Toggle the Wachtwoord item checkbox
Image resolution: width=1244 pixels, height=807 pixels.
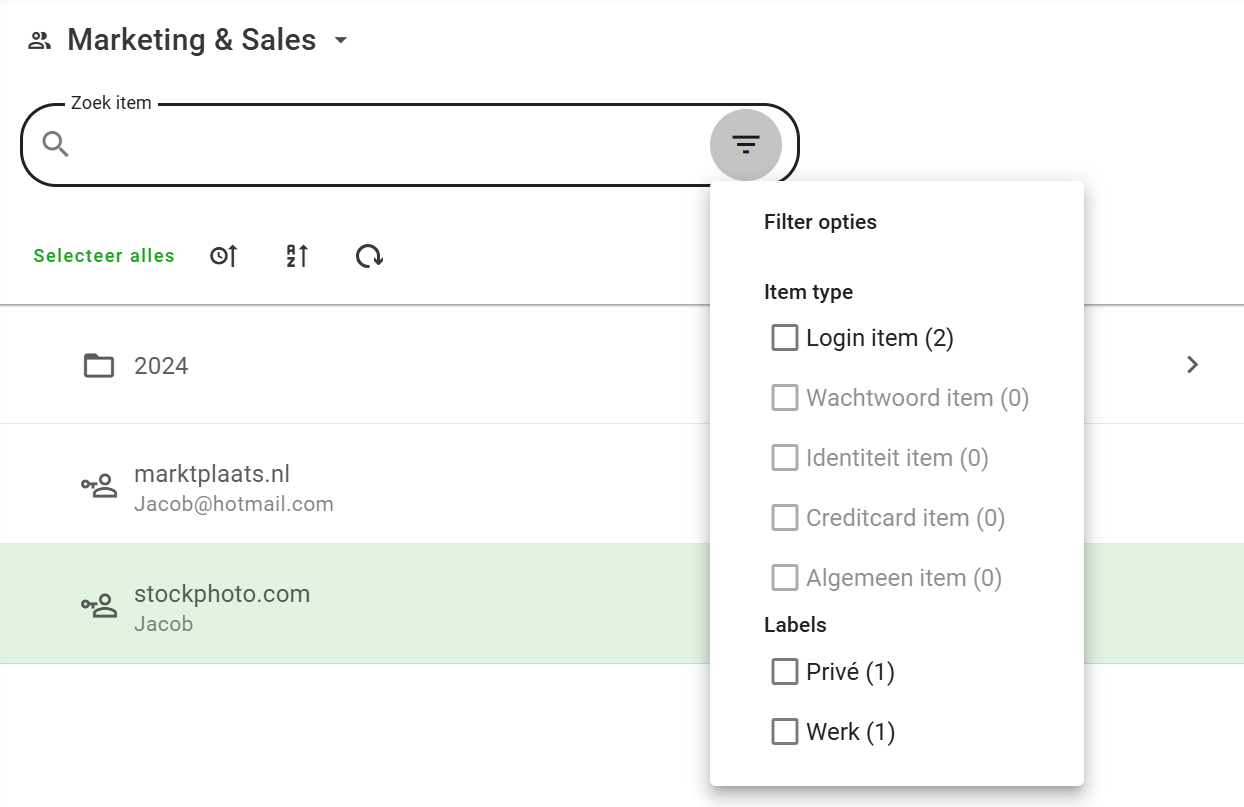tap(785, 398)
